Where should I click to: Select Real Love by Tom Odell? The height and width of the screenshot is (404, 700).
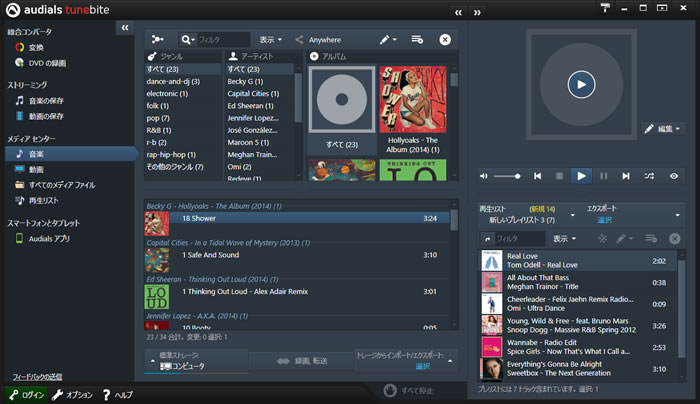click(x=579, y=260)
